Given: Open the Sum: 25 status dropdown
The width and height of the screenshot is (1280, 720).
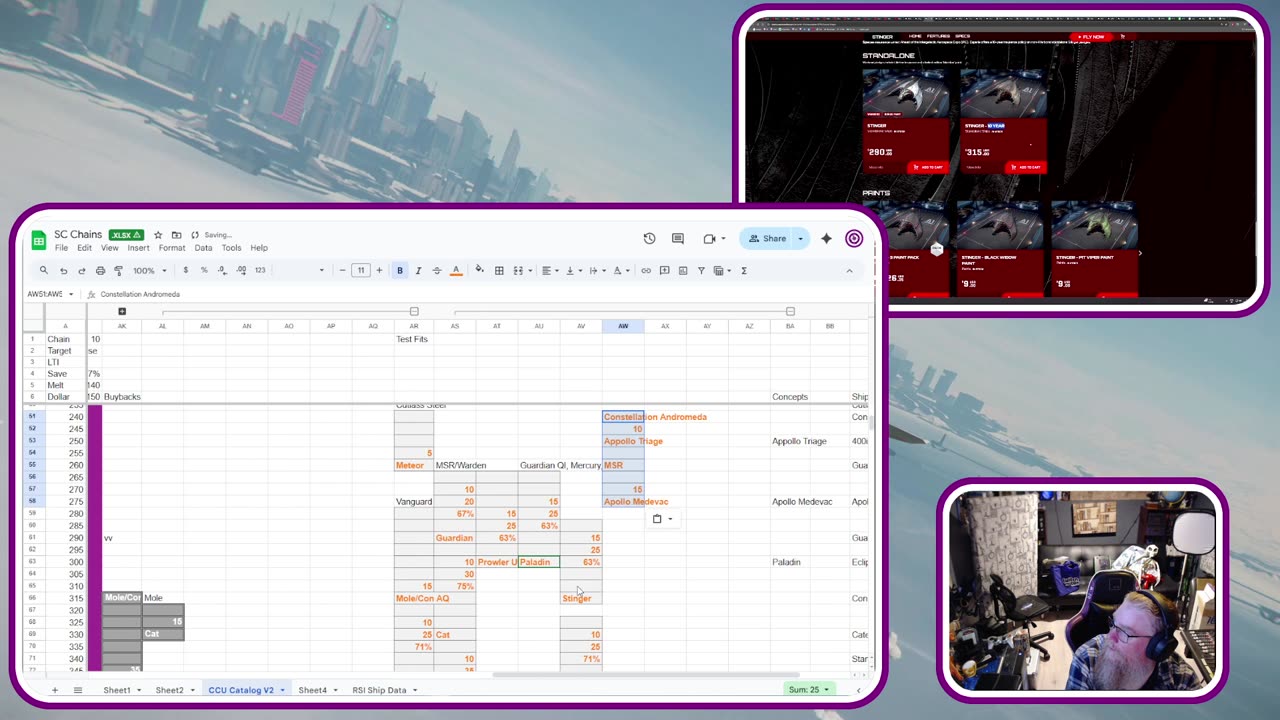Looking at the screenshot, I should pos(809,690).
